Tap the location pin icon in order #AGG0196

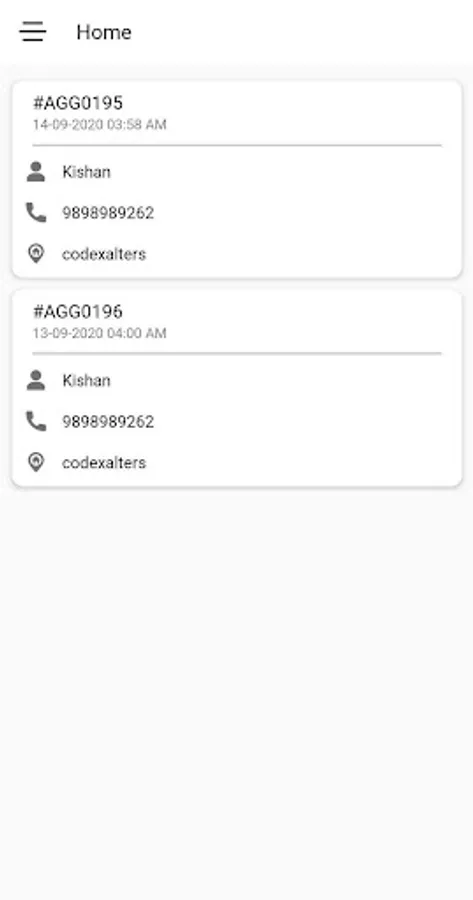point(36,462)
